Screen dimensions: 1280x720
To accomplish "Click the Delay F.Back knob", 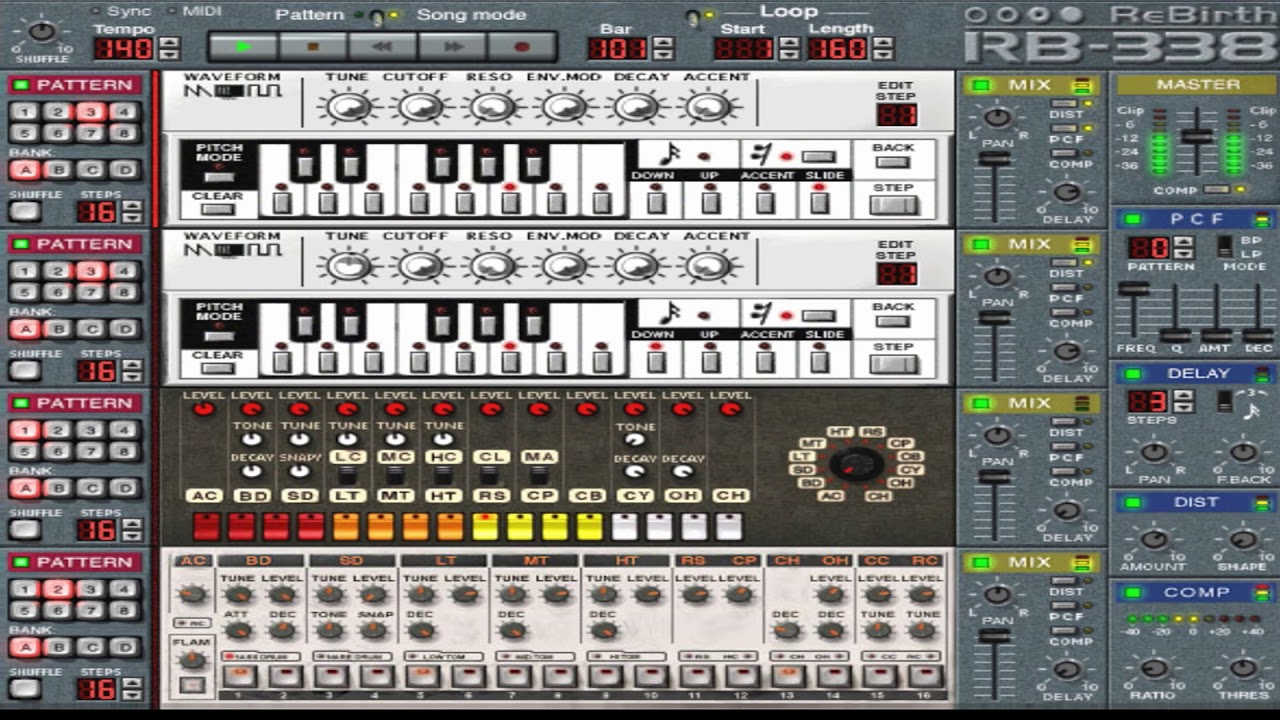I will (x=1242, y=453).
